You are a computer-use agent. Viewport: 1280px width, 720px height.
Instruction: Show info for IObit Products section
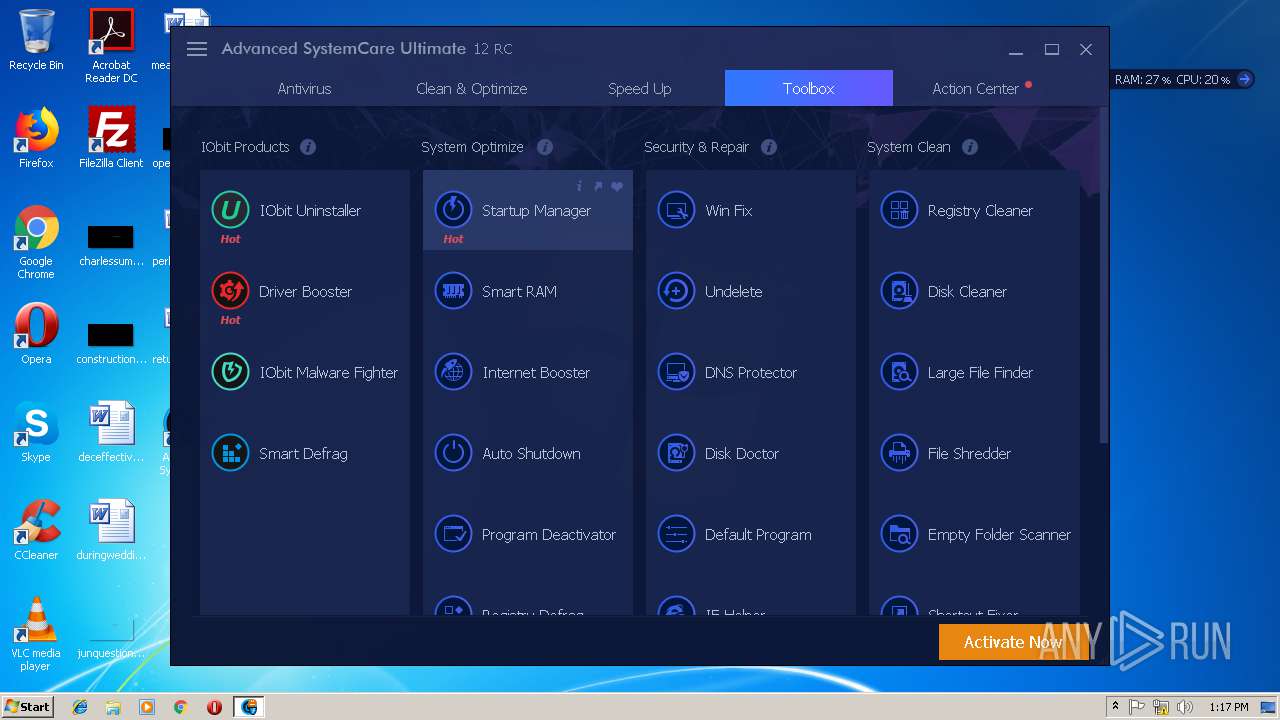tap(308, 147)
